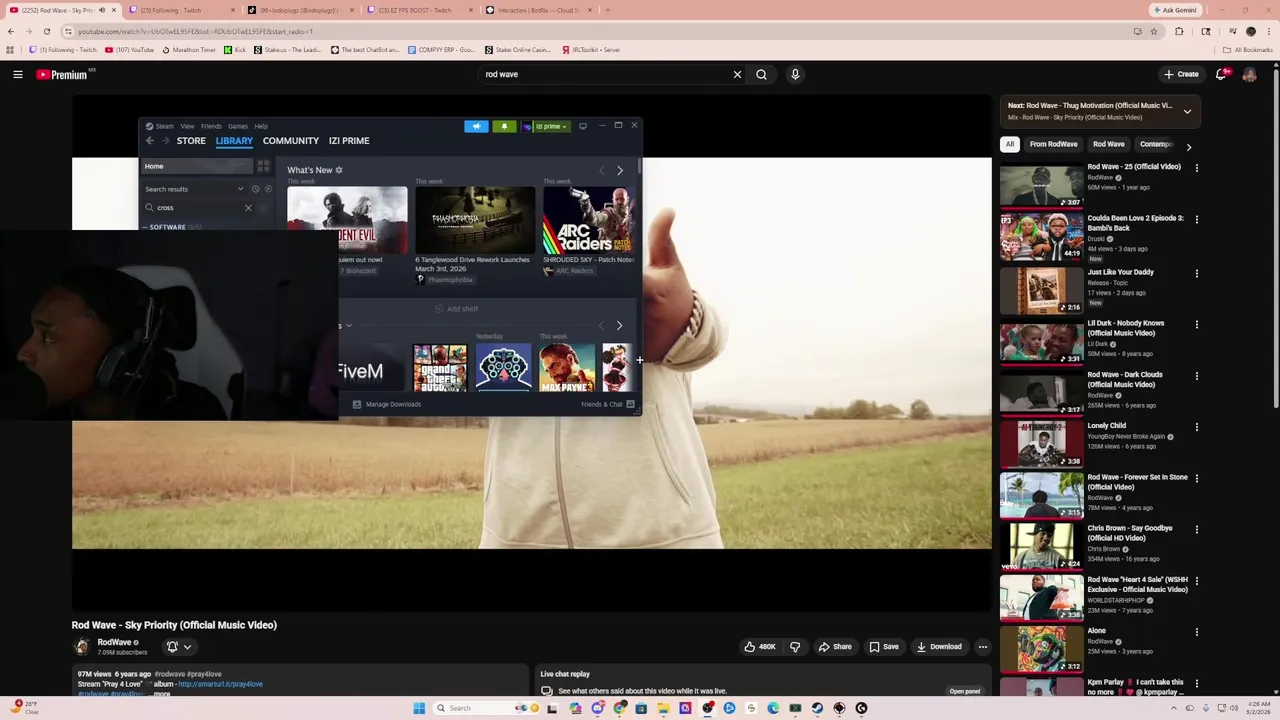Download the current video
This screenshot has height=720, width=1280.
[939, 647]
